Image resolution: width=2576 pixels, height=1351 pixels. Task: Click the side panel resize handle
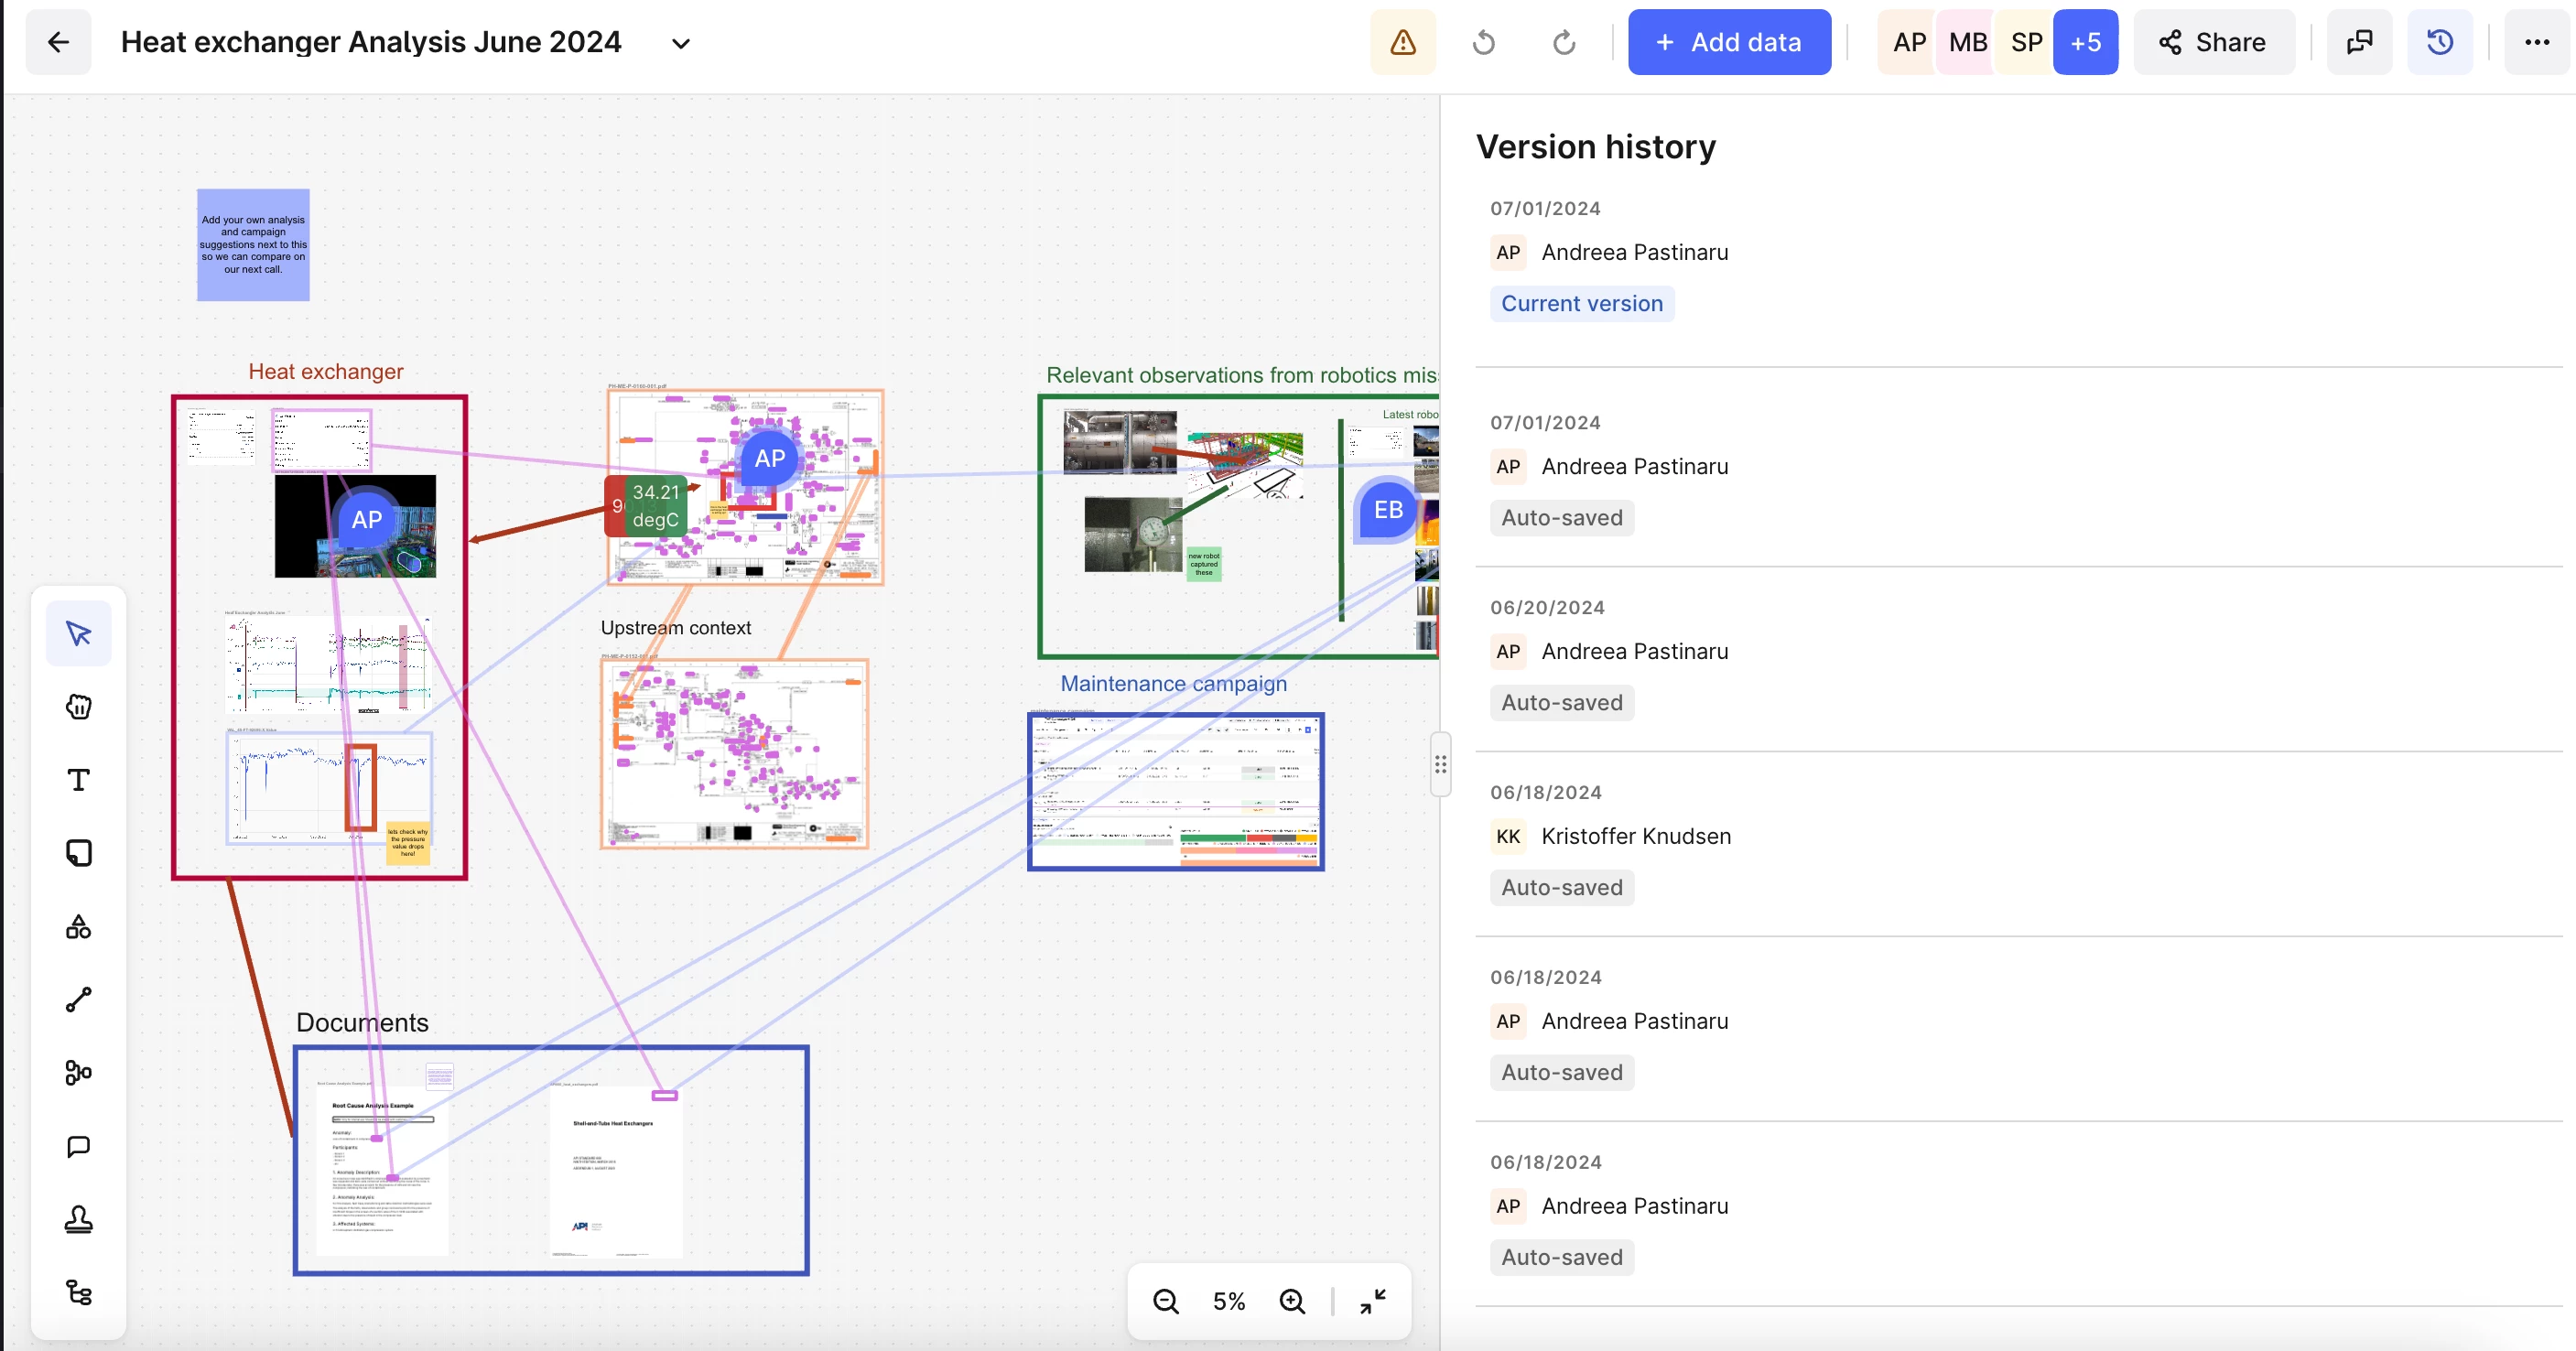click(x=1440, y=764)
